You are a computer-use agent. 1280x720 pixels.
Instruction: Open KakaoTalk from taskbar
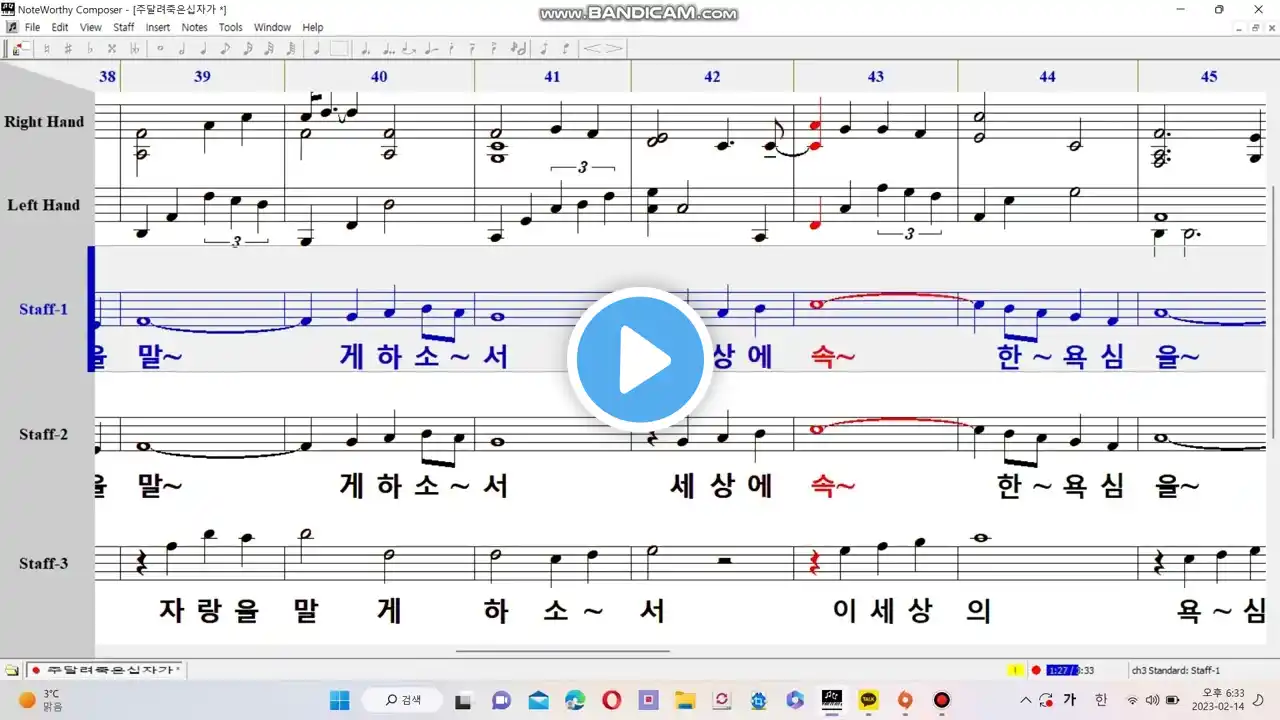pos(869,700)
